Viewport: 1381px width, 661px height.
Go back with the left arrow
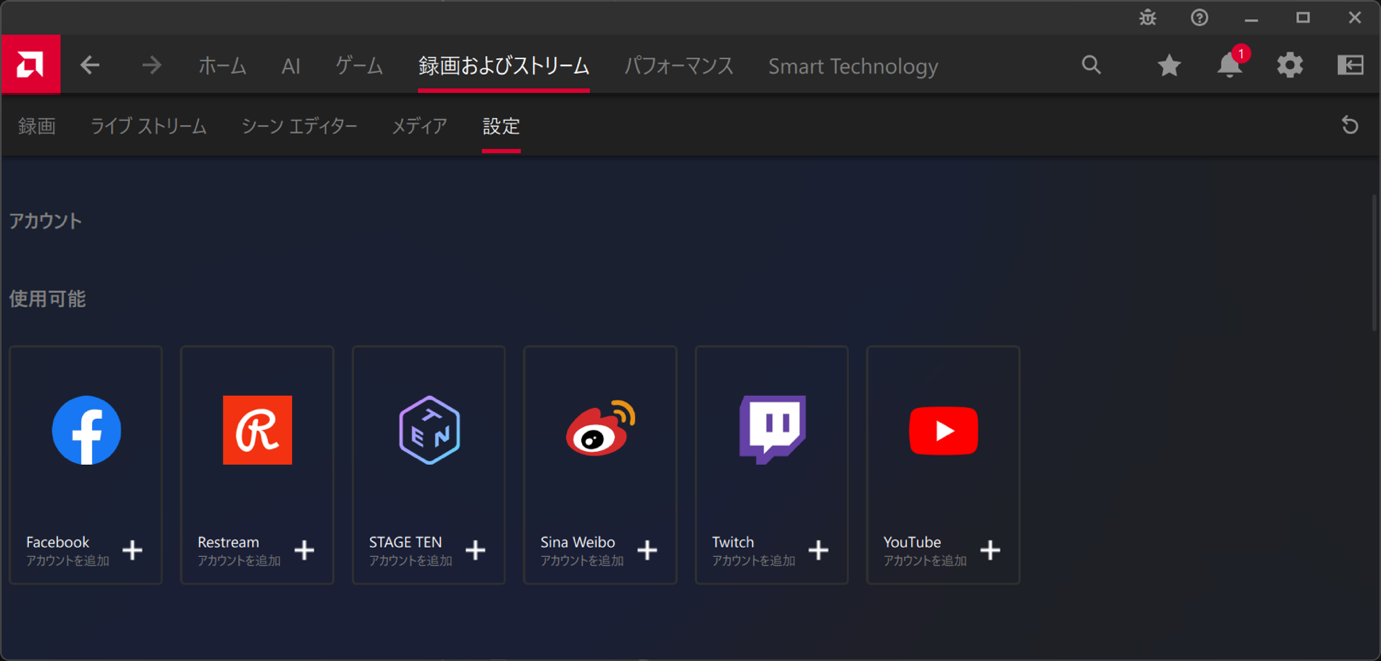[x=90, y=66]
